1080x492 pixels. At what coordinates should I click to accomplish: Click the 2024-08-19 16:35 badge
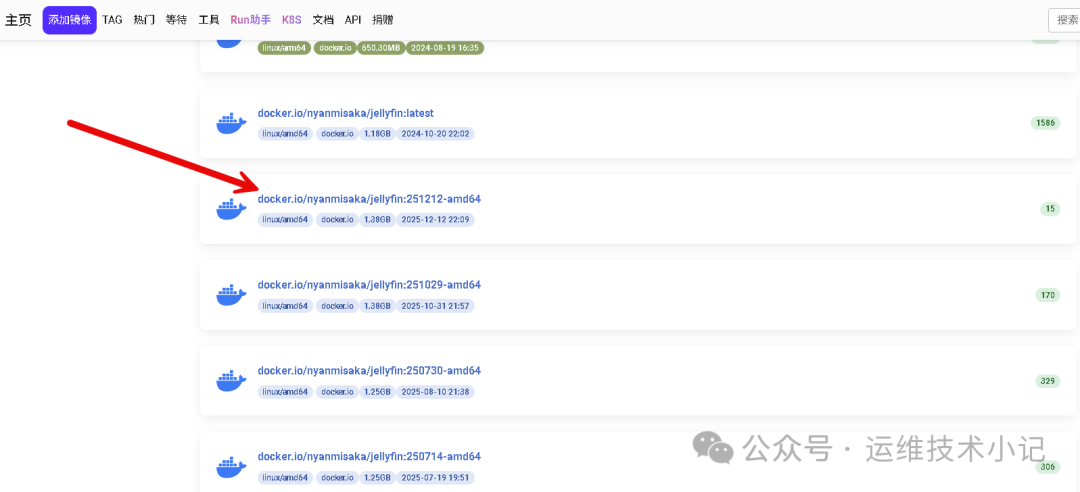pyautogui.click(x=445, y=48)
